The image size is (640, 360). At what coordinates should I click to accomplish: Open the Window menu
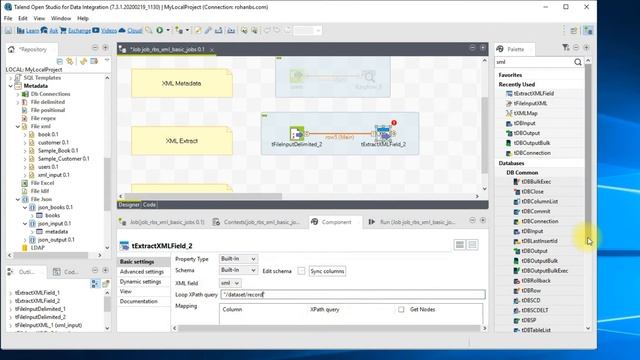point(61,18)
